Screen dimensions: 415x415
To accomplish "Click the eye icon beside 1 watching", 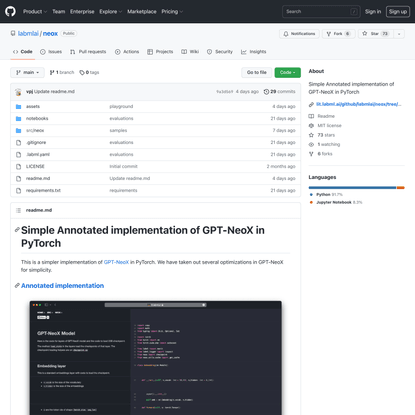I will (311, 144).
